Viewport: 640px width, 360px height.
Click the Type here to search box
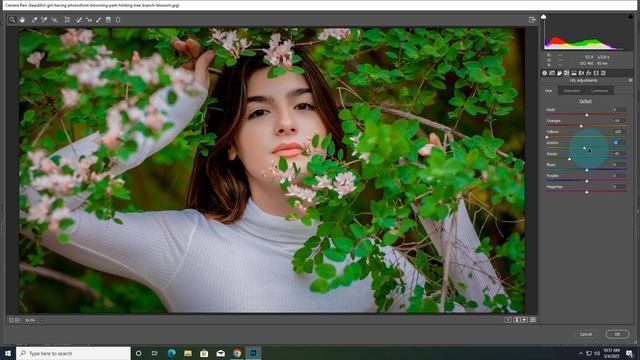[x=73, y=353]
